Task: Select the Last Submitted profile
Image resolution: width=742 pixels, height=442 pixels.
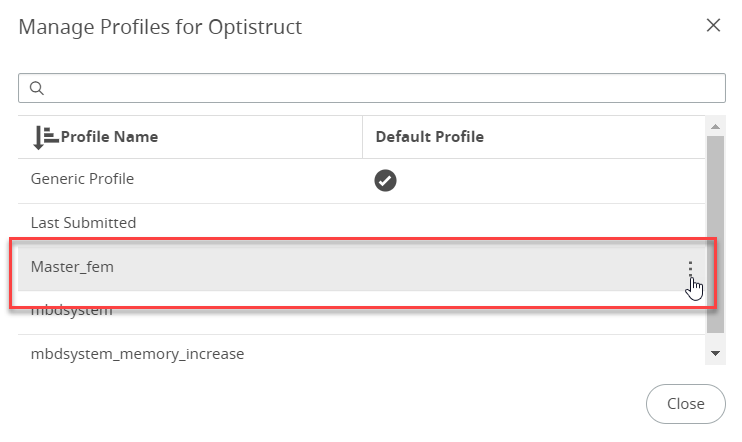Action: click(x=84, y=223)
